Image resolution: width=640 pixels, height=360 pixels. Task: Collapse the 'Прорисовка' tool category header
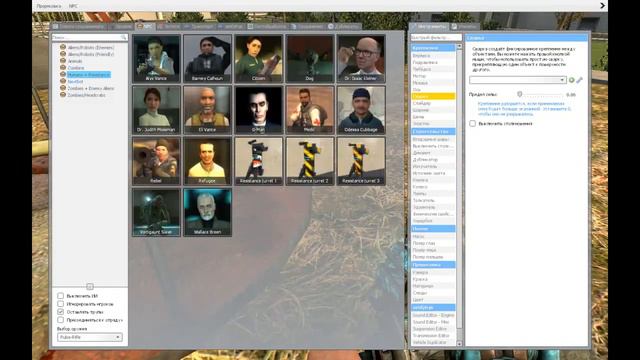433,265
